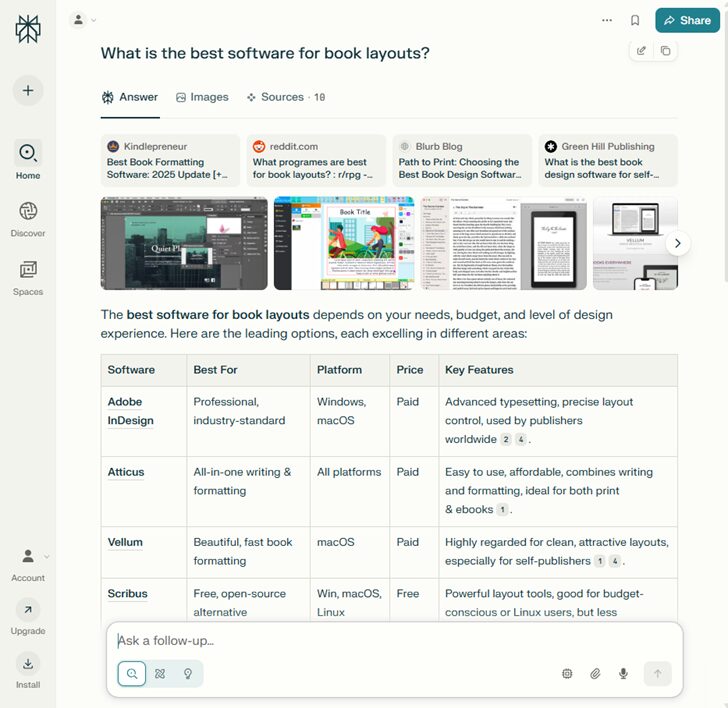Viewport: 728px width, 708px height.
Task: Select the Search mode toggle
Action: 132,674
